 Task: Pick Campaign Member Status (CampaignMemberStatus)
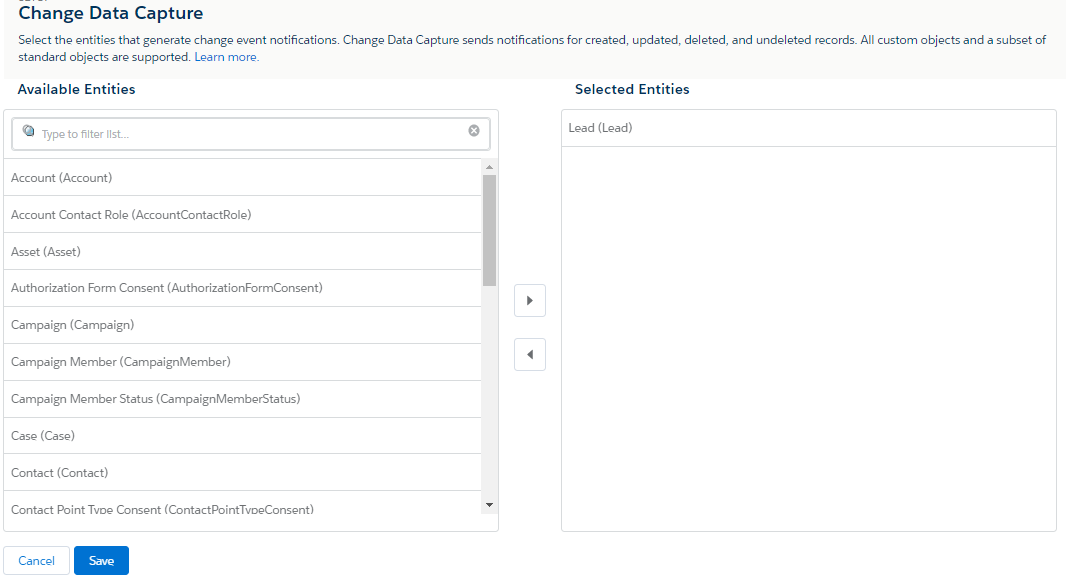[x=243, y=398]
